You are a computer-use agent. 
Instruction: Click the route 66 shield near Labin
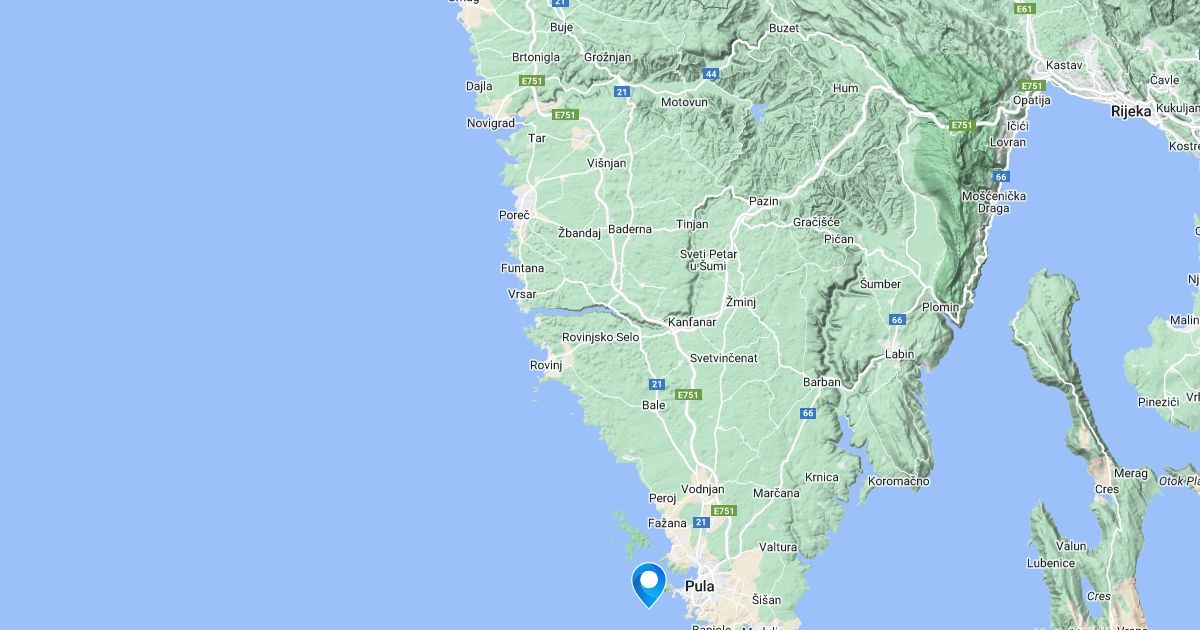click(897, 320)
